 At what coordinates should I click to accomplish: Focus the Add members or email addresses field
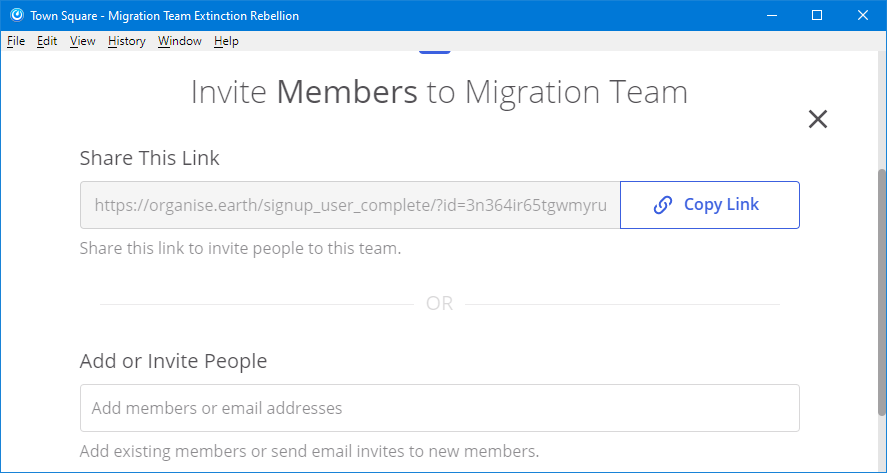tap(440, 408)
